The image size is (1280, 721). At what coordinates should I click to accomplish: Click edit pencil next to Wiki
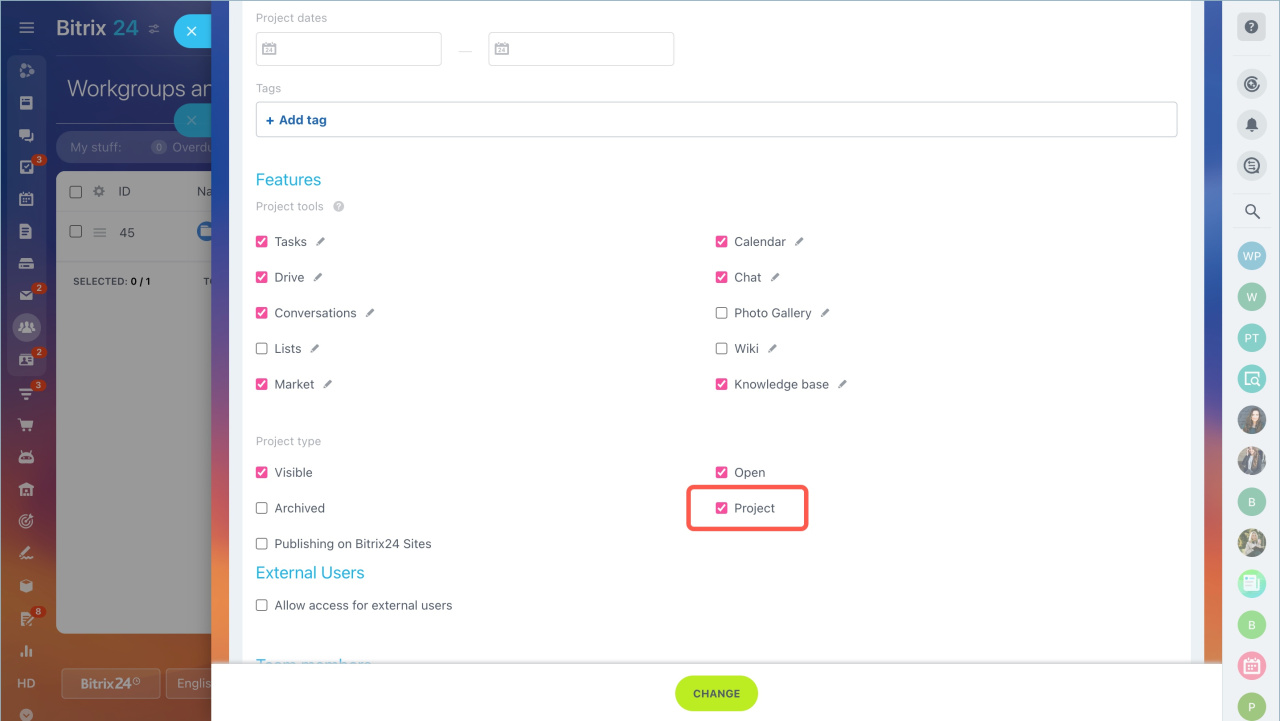tap(772, 349)
